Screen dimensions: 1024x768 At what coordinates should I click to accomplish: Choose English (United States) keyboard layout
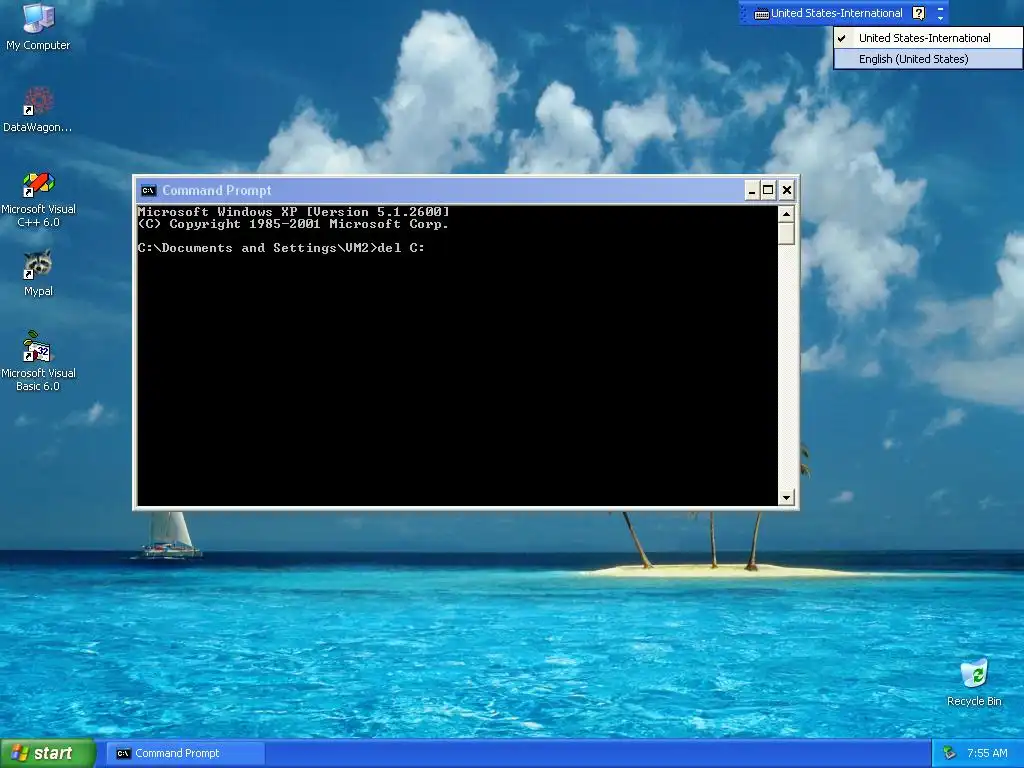tap(928, 59)
